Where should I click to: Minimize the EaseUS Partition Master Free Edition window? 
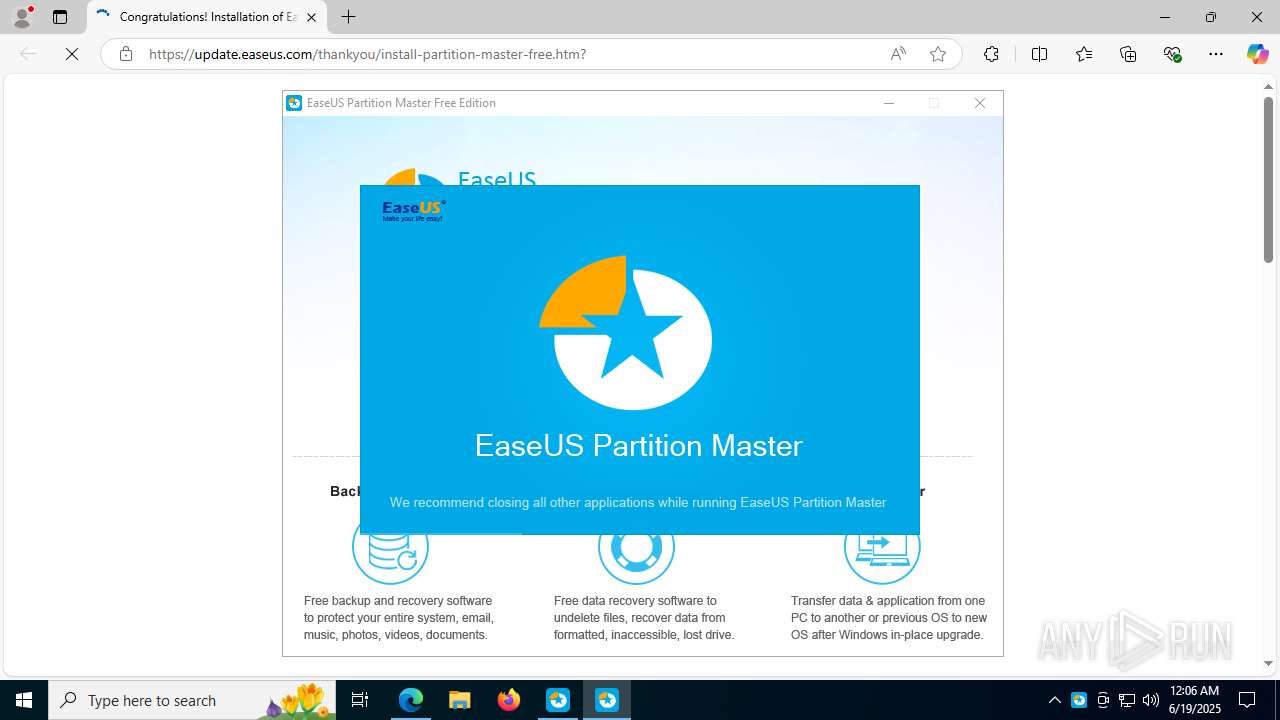pos(889,103)
